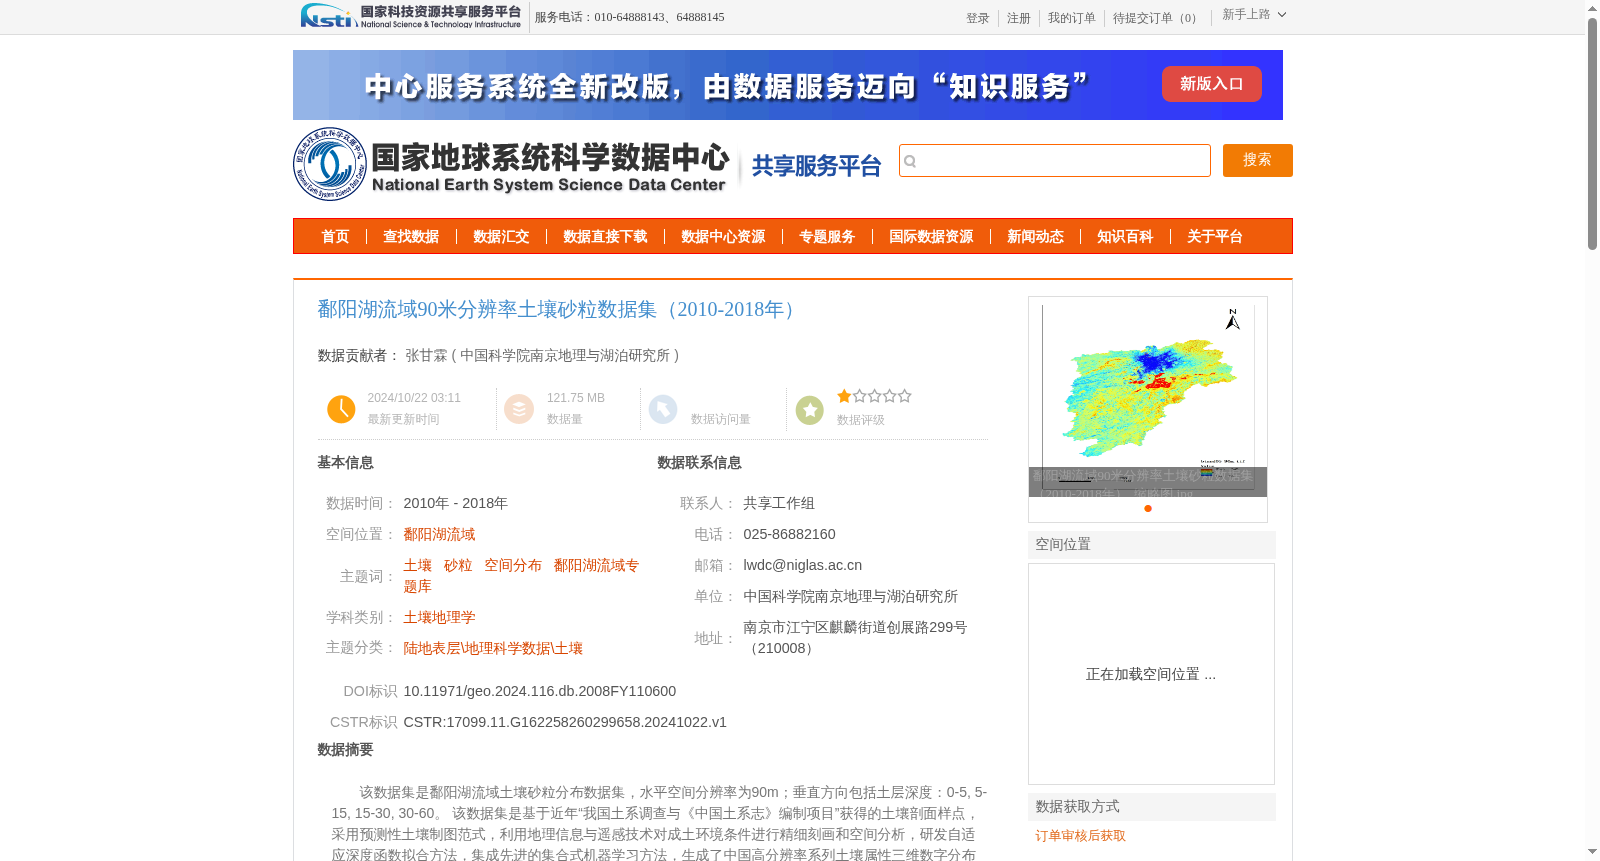Click the 订单审核后获取 link
The image size is (1600, 861).
pos(1080,835)
